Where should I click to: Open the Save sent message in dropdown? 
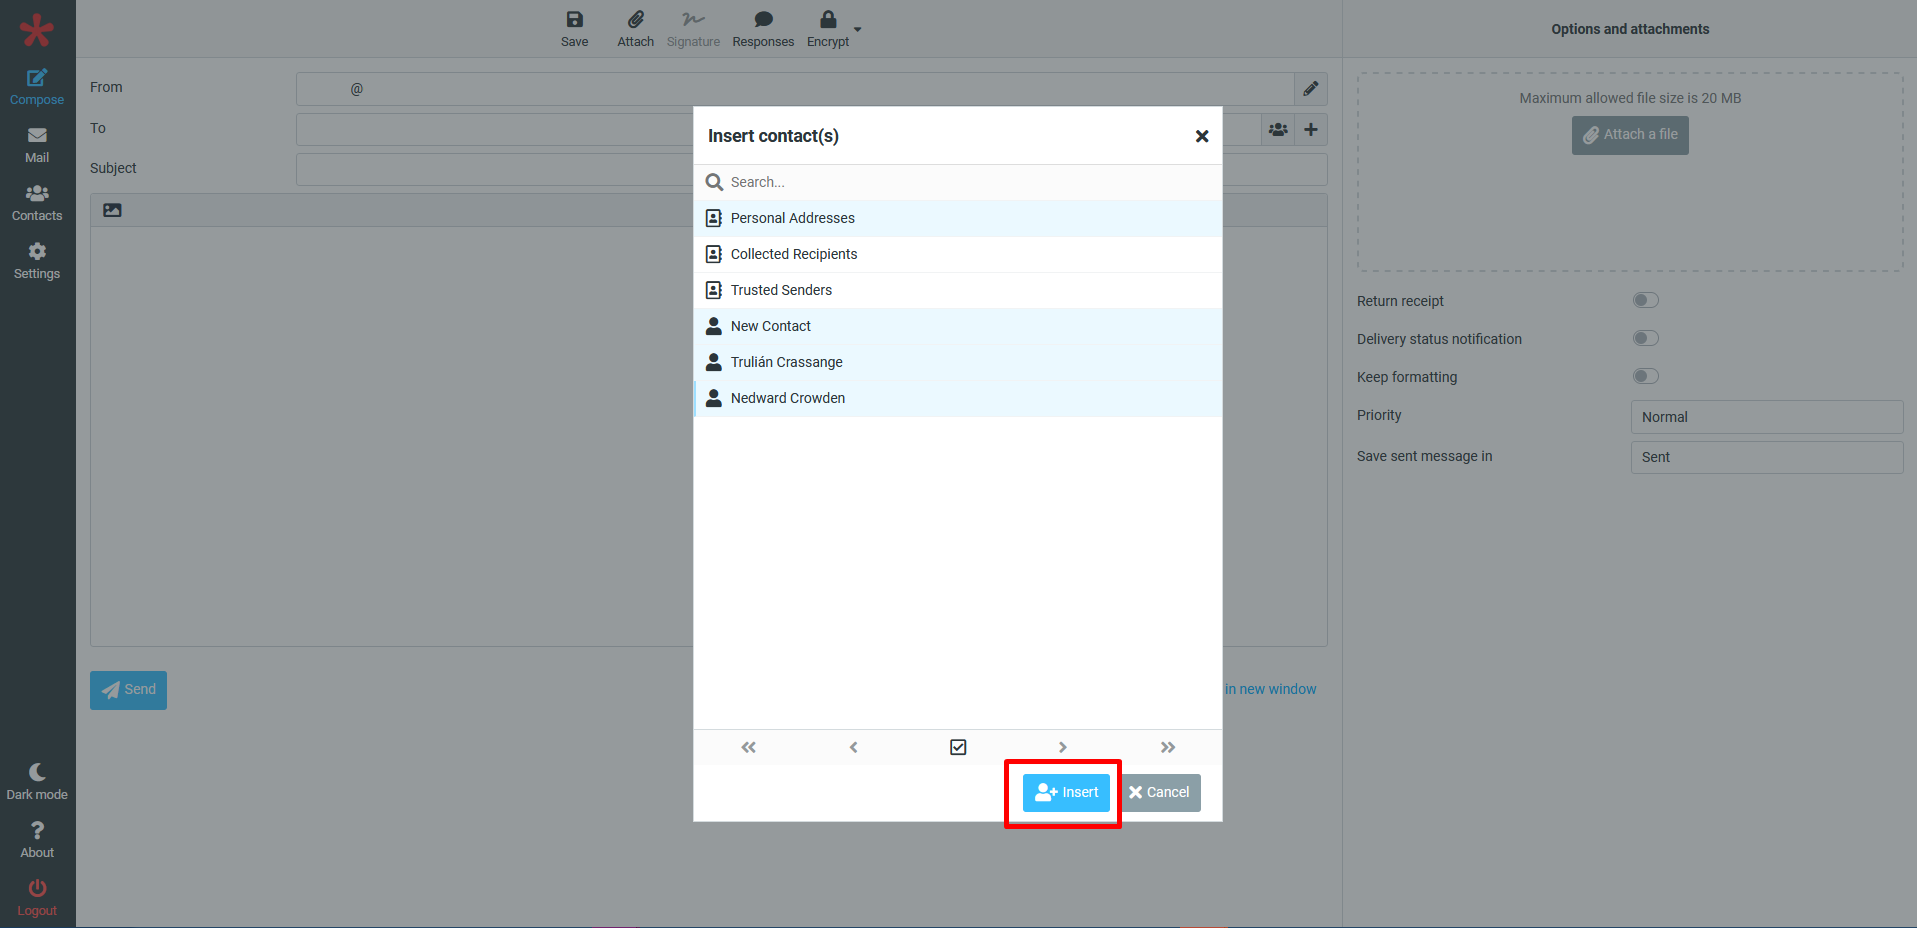1766,457
